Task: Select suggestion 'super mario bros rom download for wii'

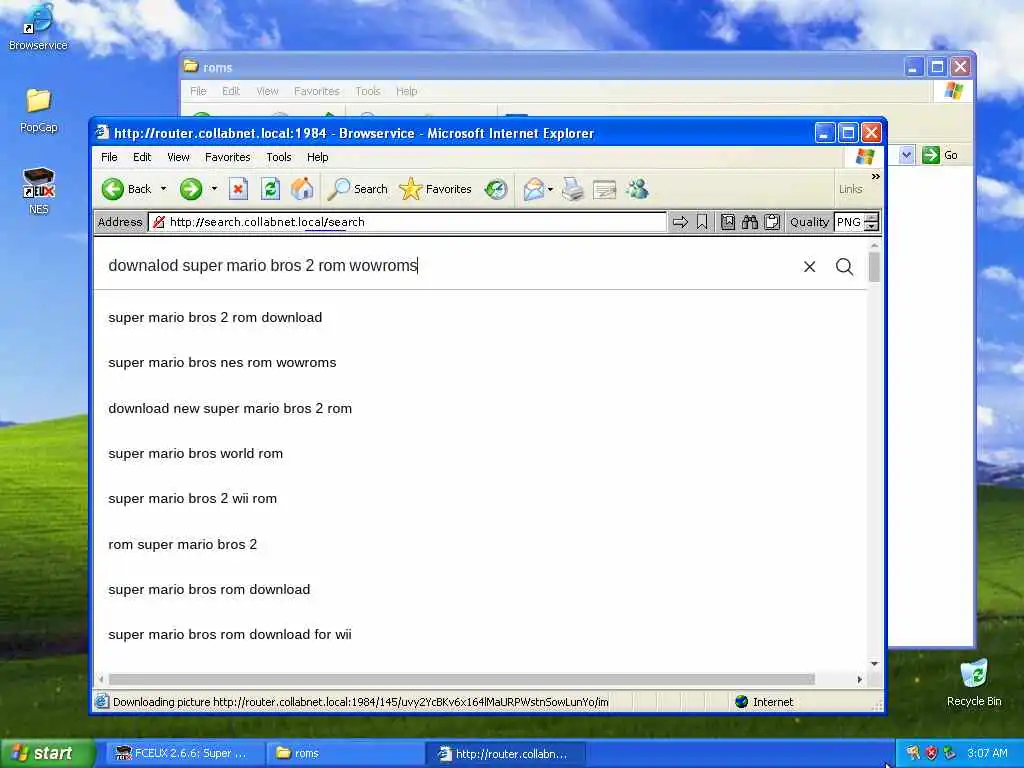Action: [x=230, y=634]
